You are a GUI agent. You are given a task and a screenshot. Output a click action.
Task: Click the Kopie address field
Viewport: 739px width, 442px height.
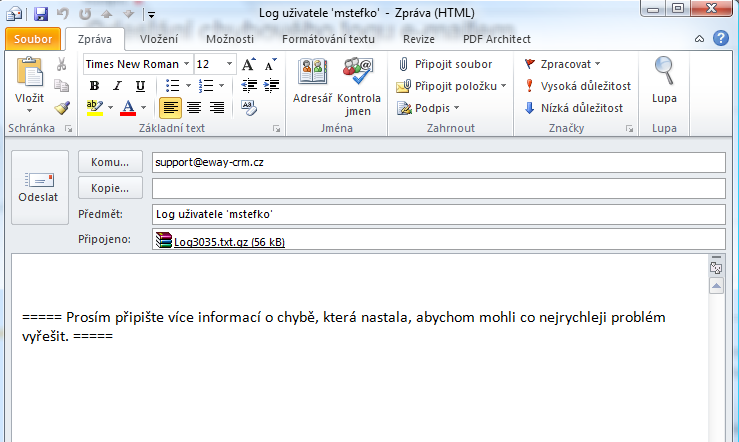coord(438,188)
